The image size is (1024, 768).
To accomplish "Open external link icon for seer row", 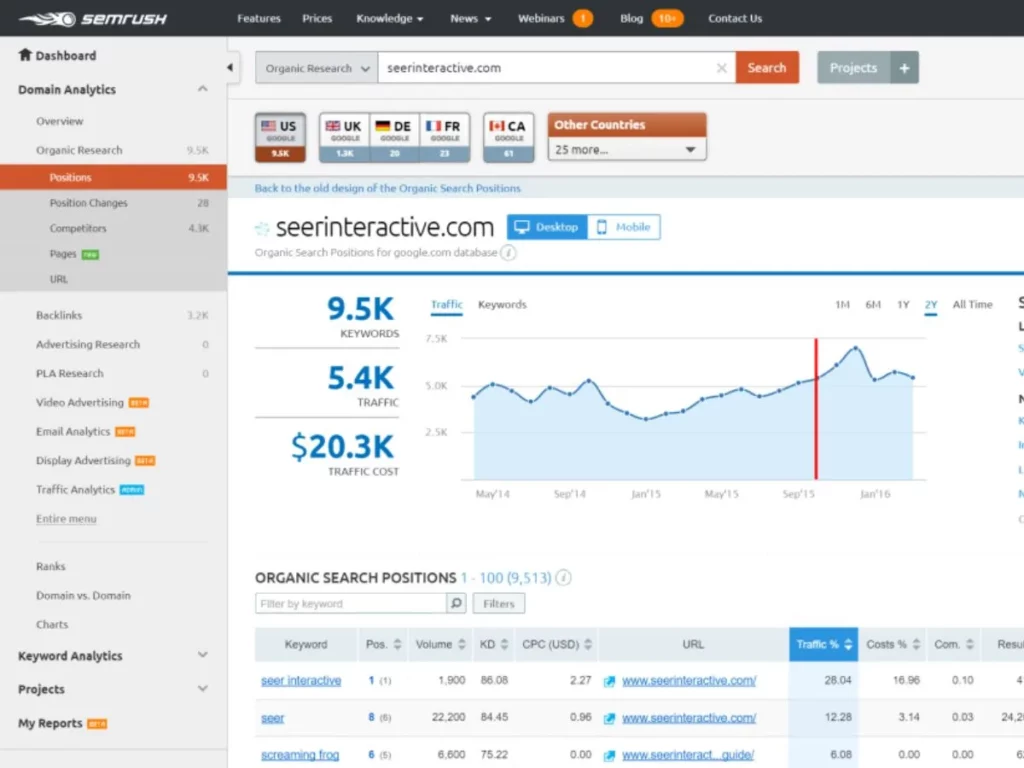I will [609, 718].
